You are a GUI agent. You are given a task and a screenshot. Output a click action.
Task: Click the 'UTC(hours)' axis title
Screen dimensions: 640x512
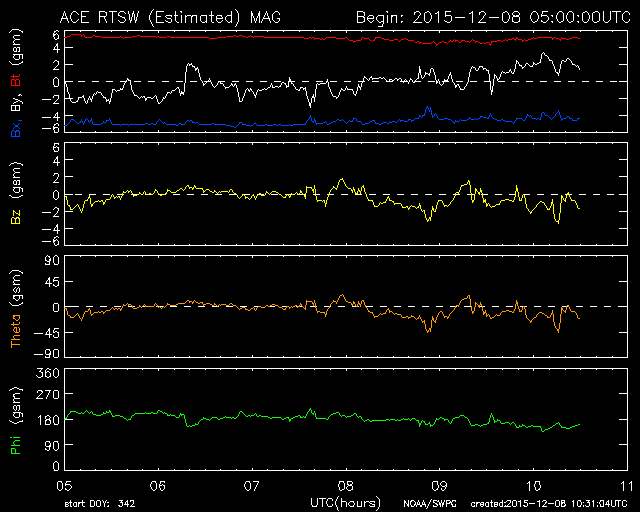point(345,503)
